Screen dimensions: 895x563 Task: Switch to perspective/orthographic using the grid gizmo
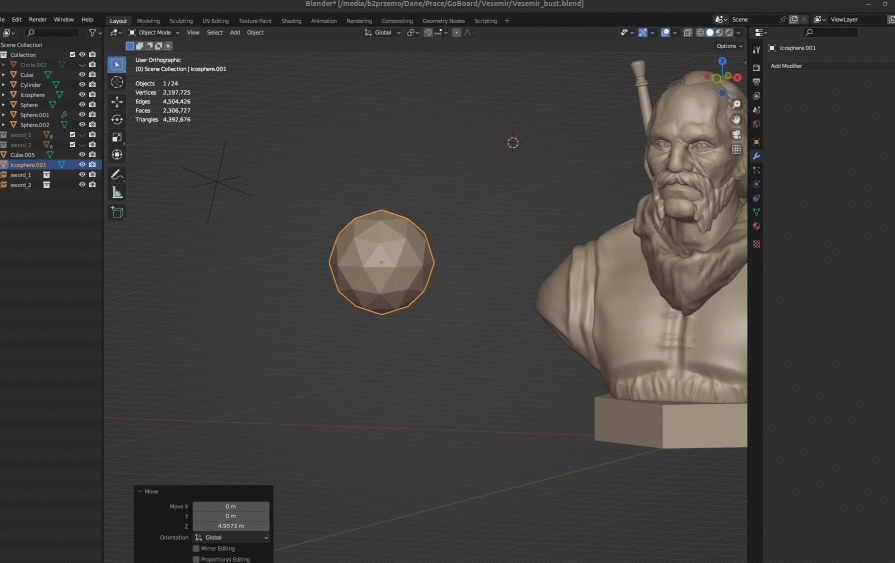coord(737,149)
